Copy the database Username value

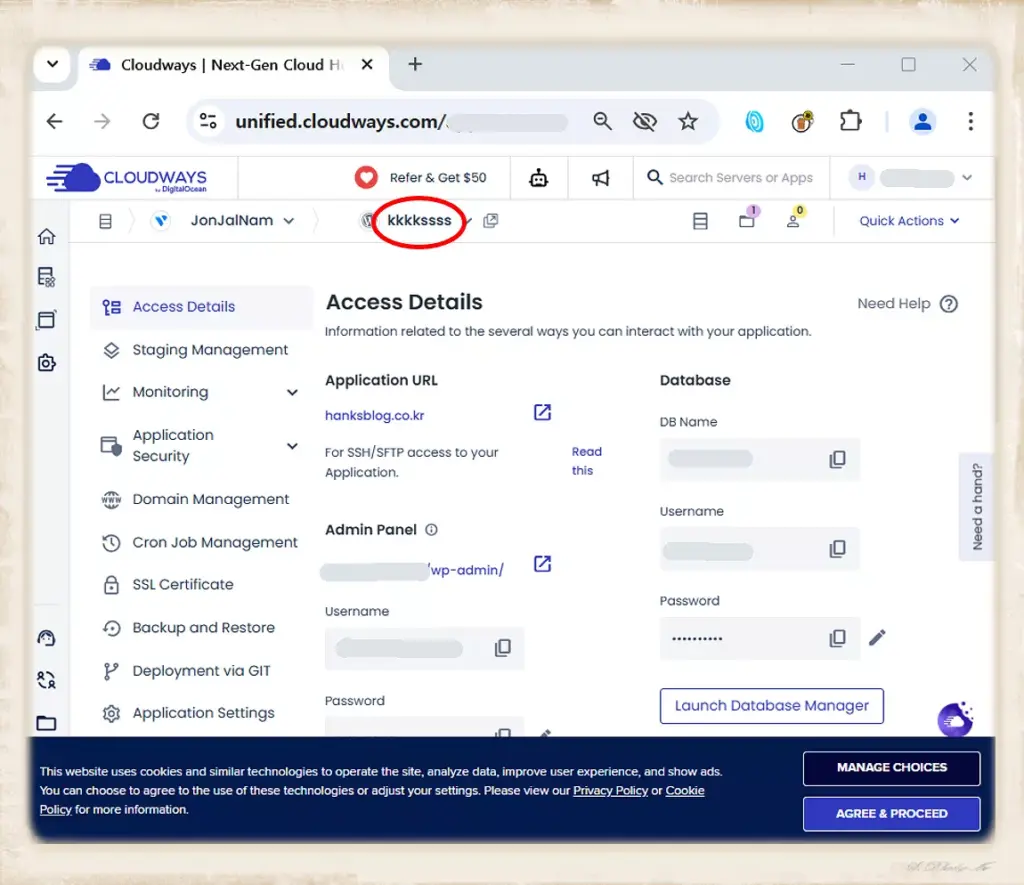tap(837, 549)
